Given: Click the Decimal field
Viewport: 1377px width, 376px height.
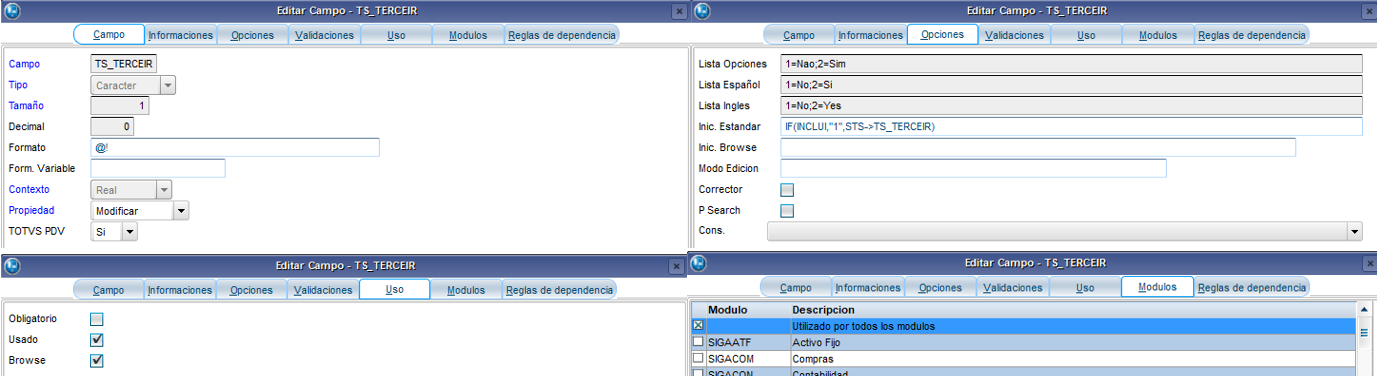Looking at the screenshot, I should click(x=112, y=127).
